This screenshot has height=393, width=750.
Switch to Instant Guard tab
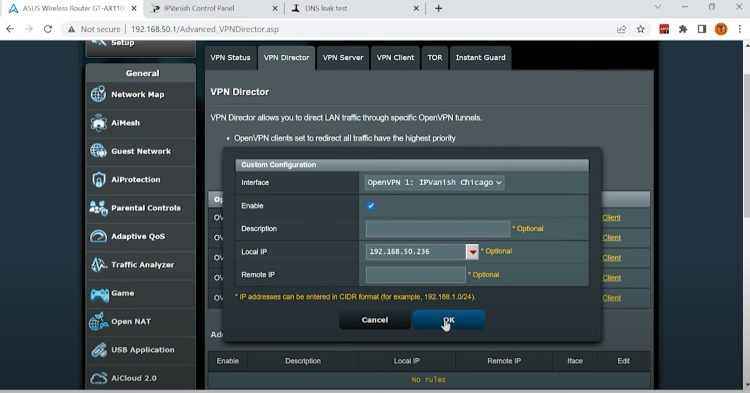click(480, 58)
